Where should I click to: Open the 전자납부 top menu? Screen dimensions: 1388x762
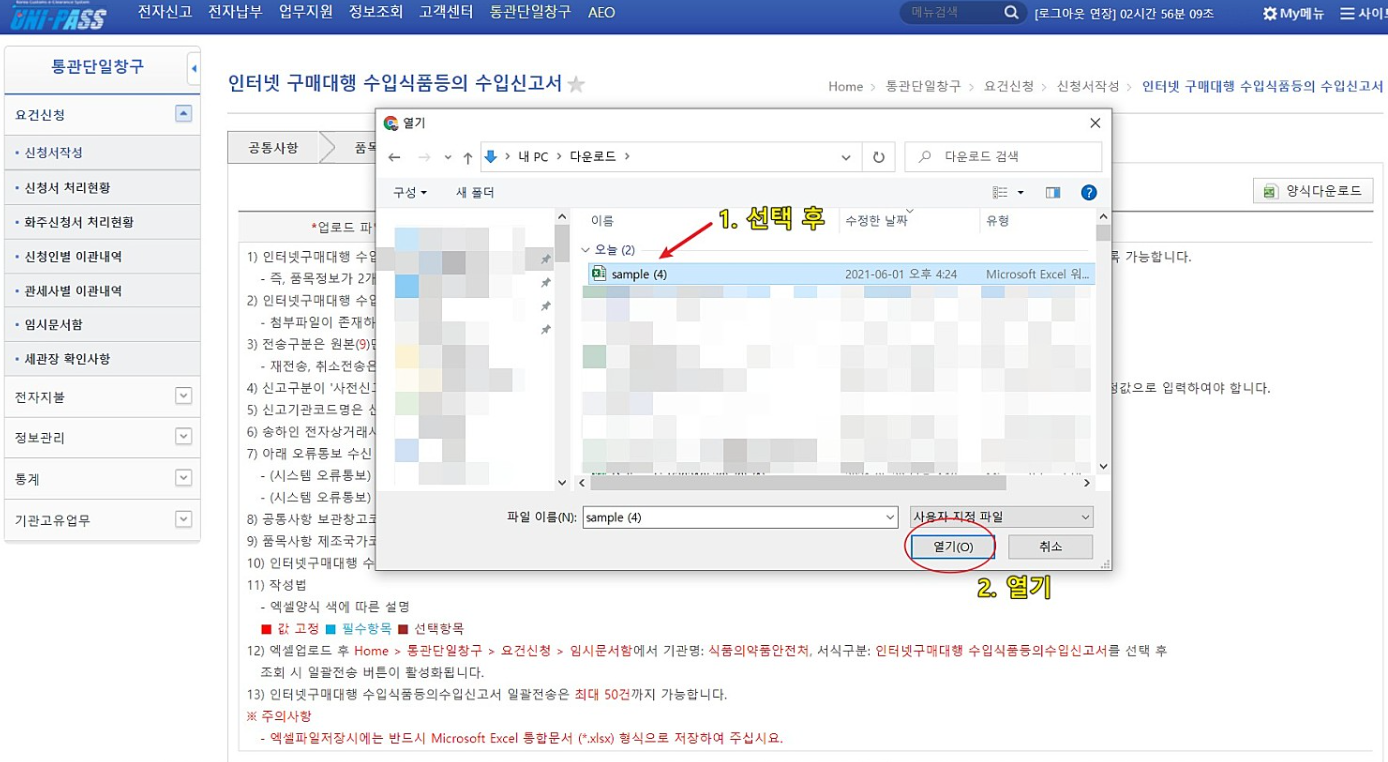point(235,12)
